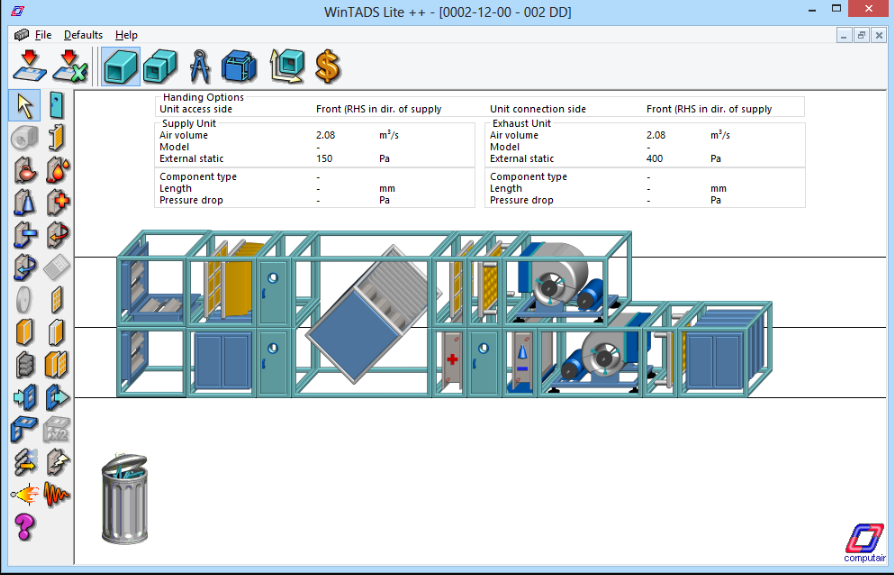894x575 pixels.
Task: Select the outlet damper arrow icon
Action: (x=56, y=397)
